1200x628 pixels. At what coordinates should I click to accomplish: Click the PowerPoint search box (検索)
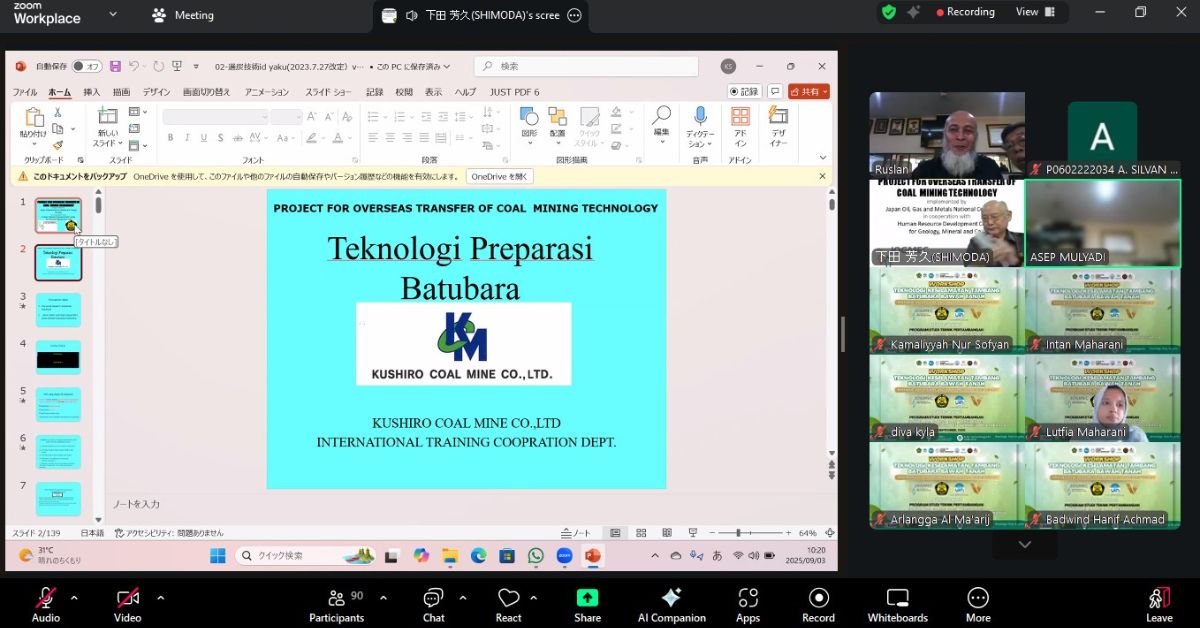586,66
